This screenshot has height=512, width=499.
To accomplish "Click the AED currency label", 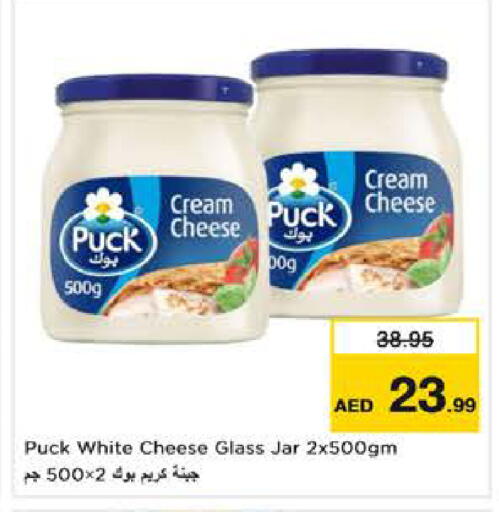I will click(x=353, y=406).
